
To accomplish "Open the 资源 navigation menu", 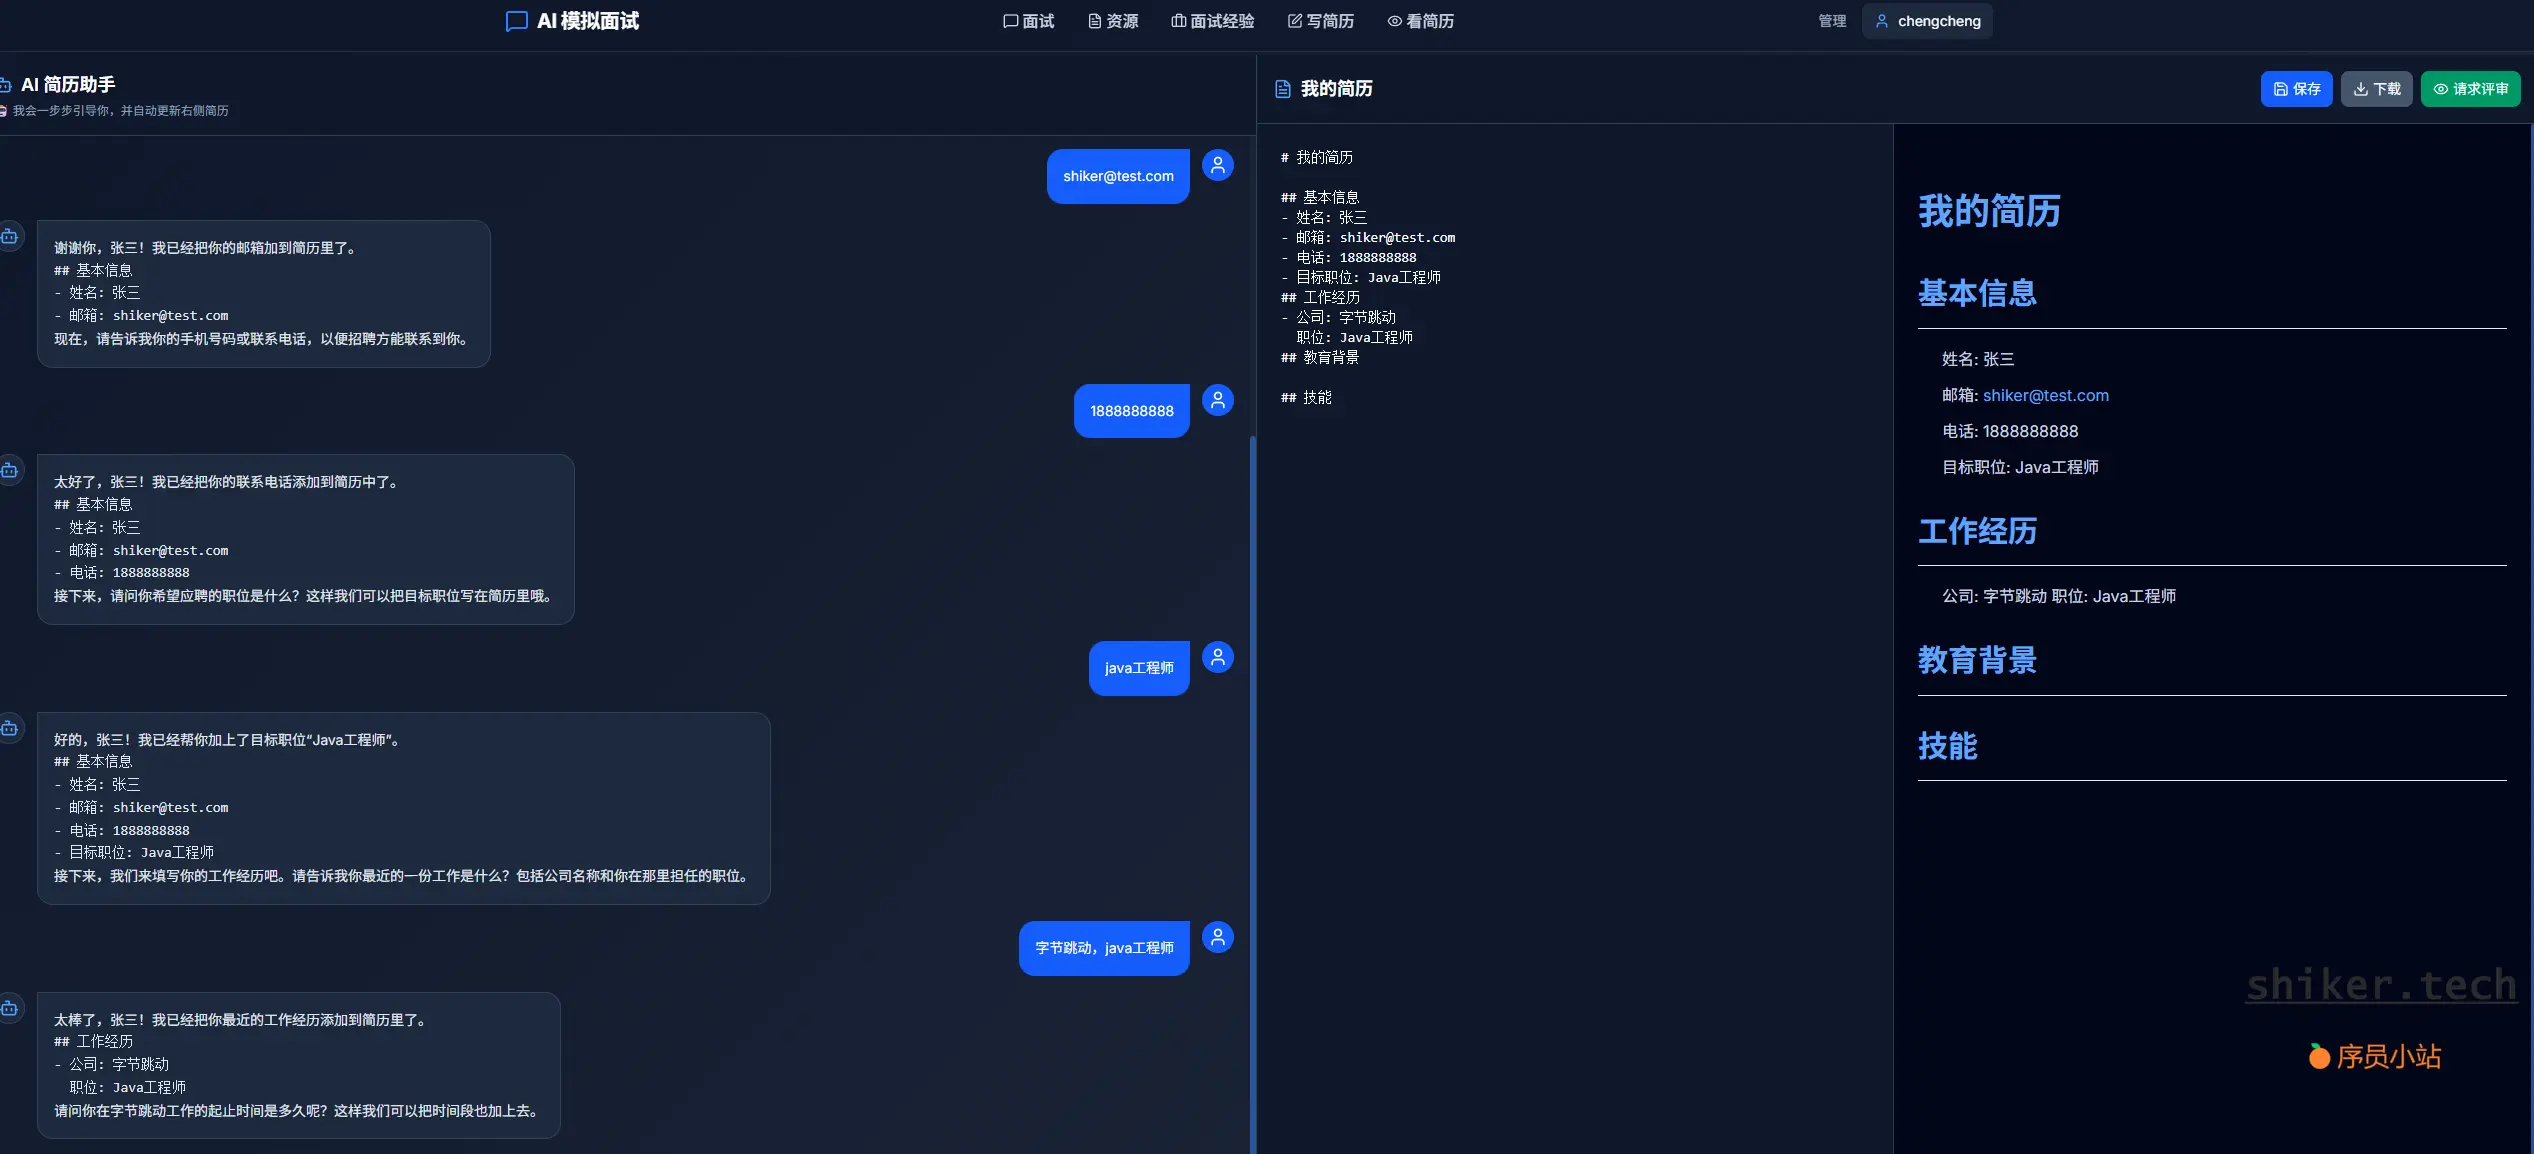I will coord(1113,21).
